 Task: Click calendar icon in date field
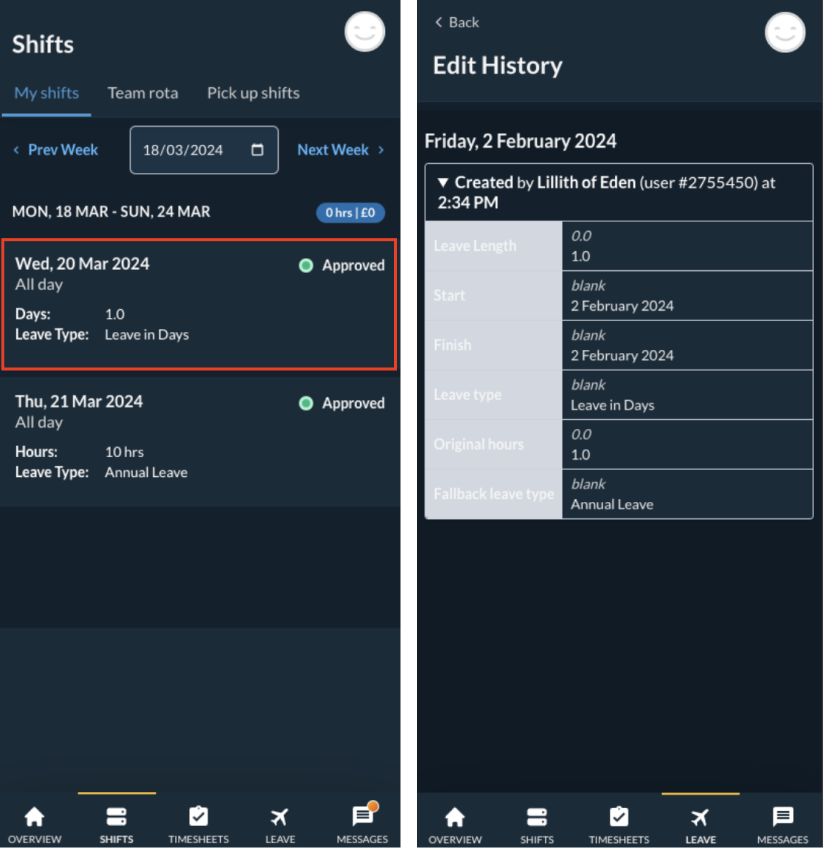tap(257, 150)
